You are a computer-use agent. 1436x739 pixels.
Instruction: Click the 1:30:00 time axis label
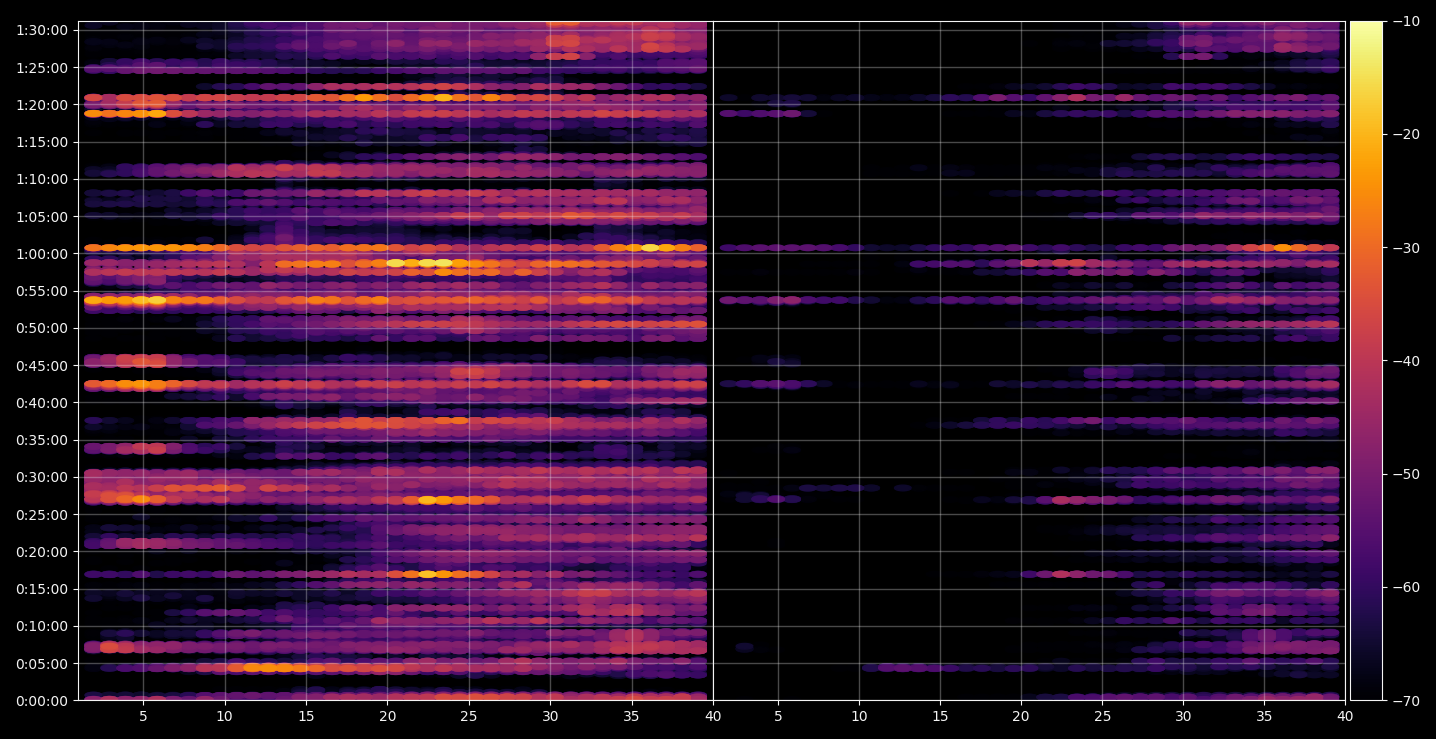pos(42,30)
